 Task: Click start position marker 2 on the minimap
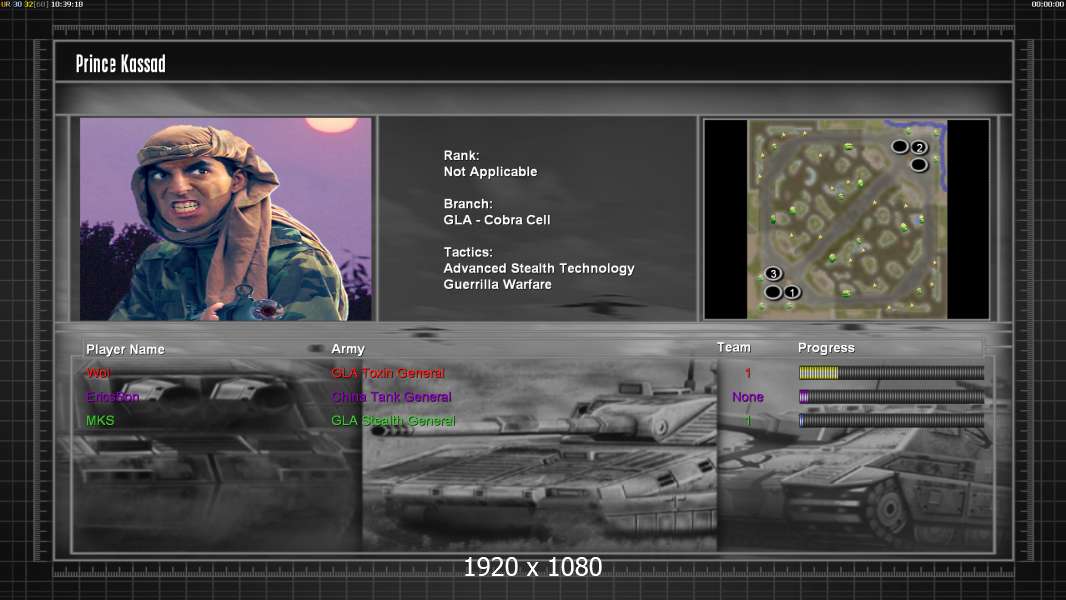point(919,147)
